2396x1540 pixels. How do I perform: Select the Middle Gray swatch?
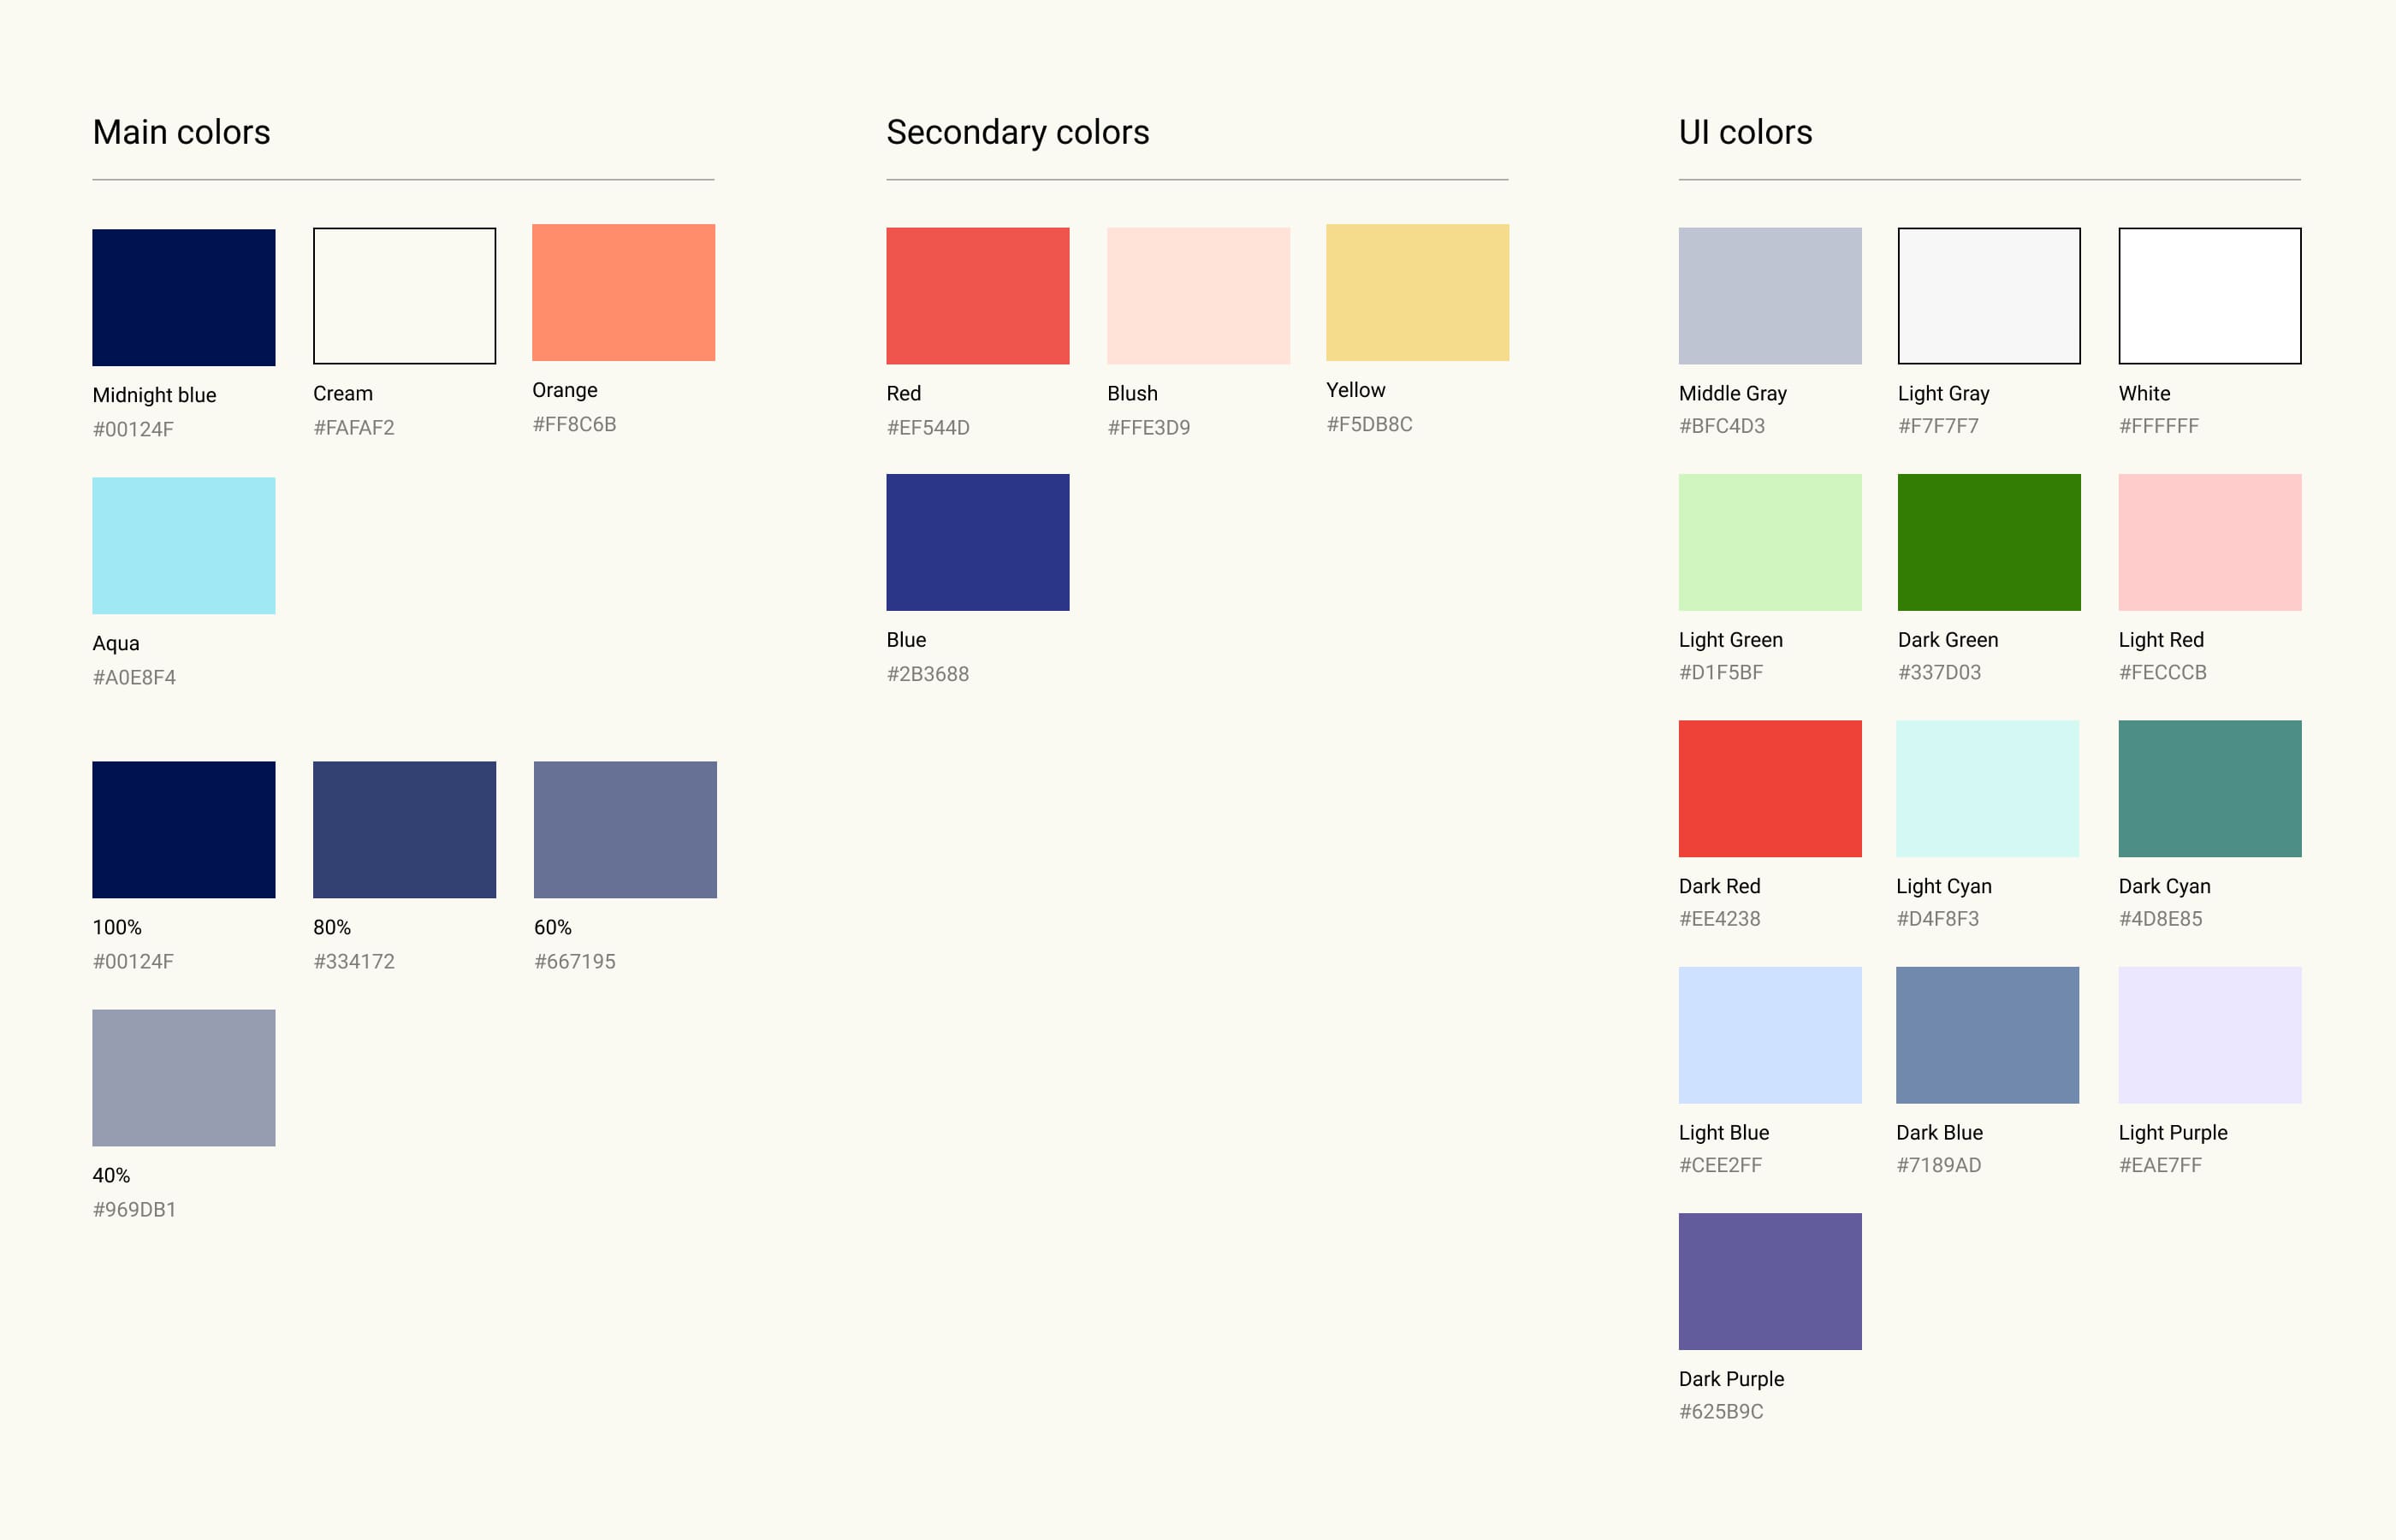(x=1769, y=295)
